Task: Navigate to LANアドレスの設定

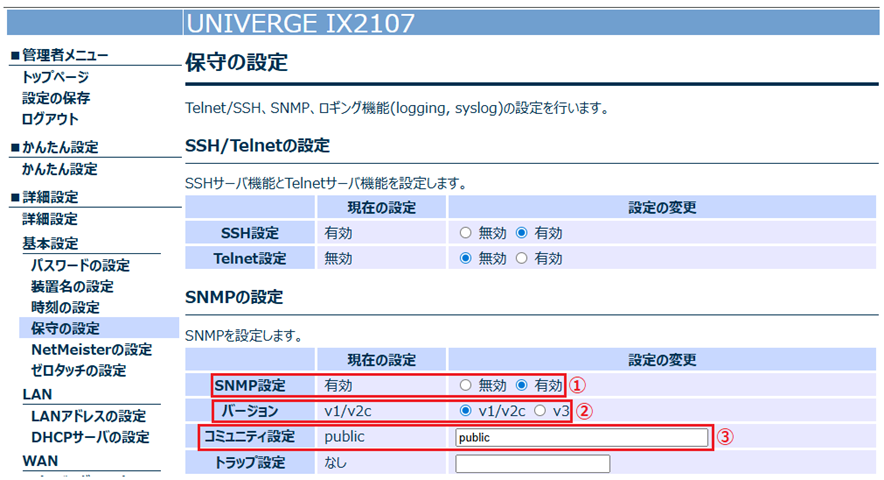Action: [x=88, y=416]
